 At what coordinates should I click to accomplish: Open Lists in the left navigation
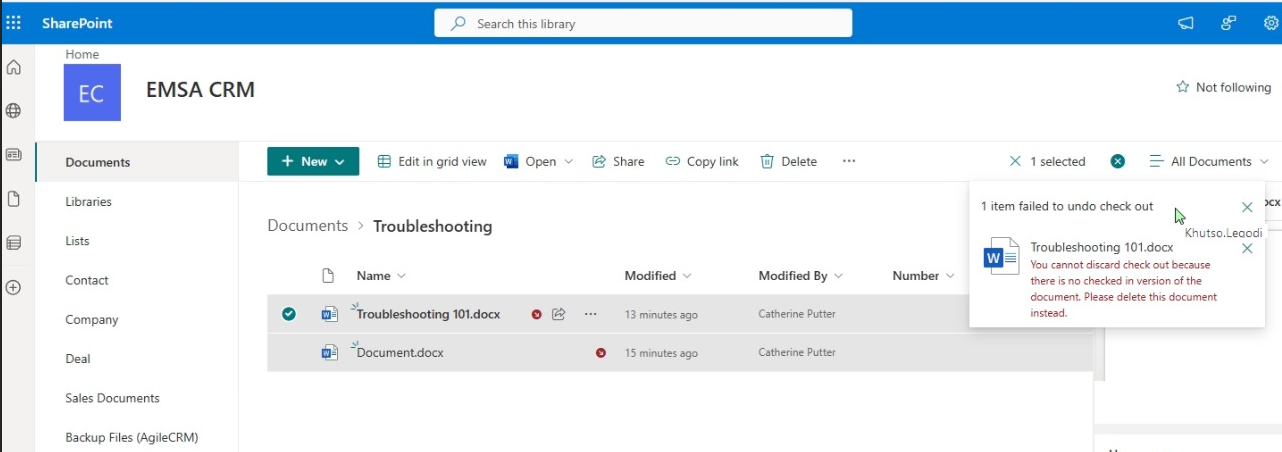coord(77,241)
